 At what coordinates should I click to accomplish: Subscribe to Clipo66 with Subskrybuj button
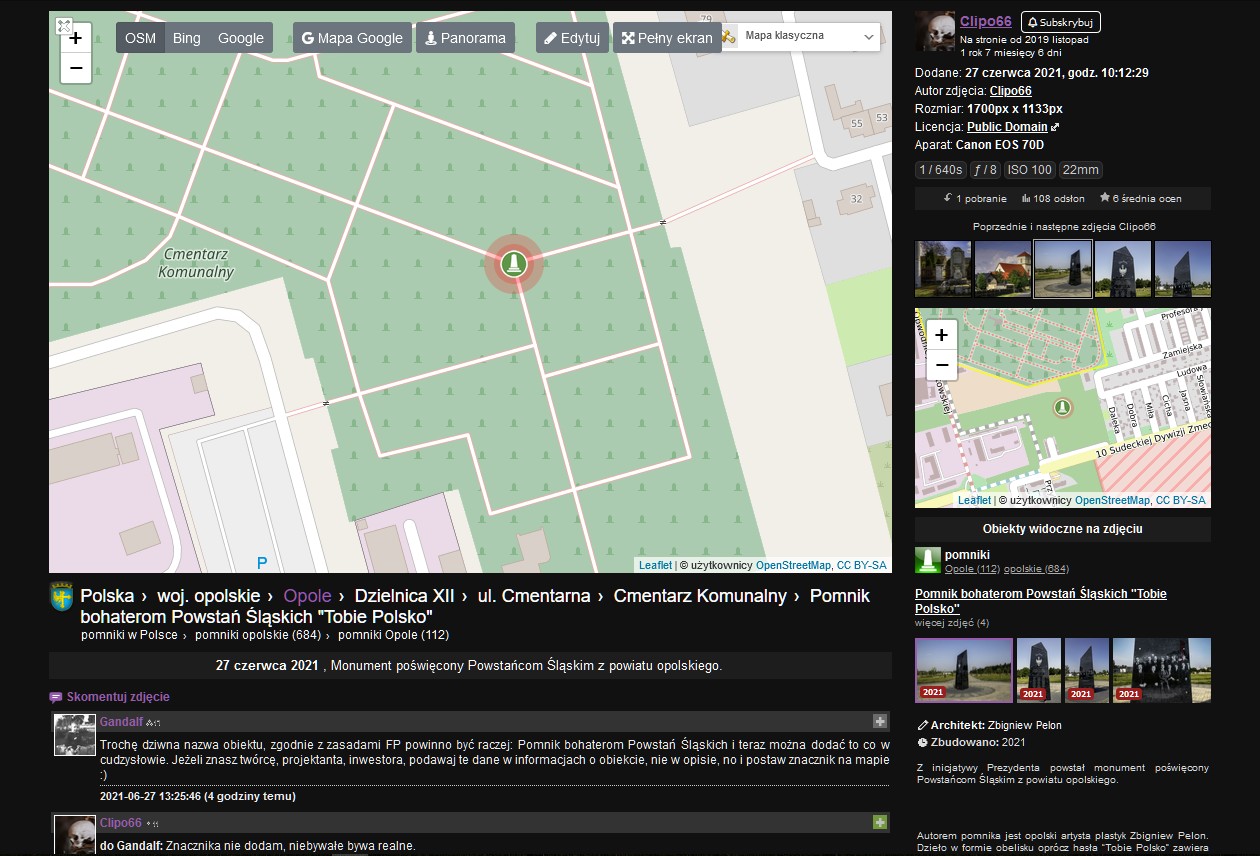coord(1060,22)
